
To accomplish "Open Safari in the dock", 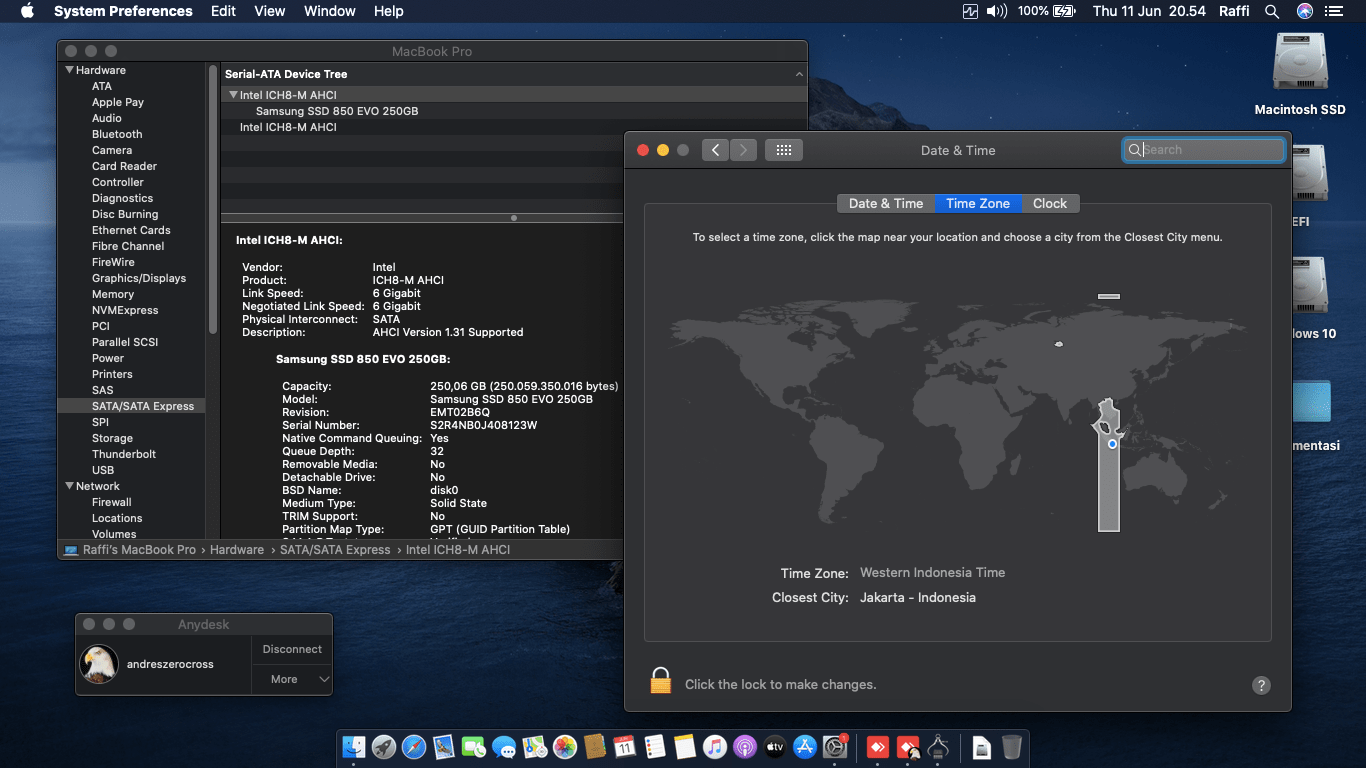I will click(414, 746).
